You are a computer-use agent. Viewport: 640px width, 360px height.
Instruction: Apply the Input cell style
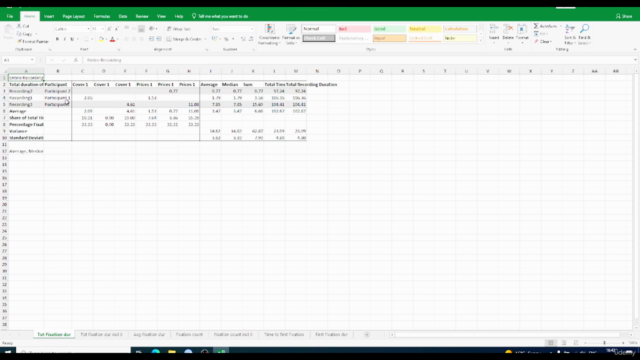point(389,38)
